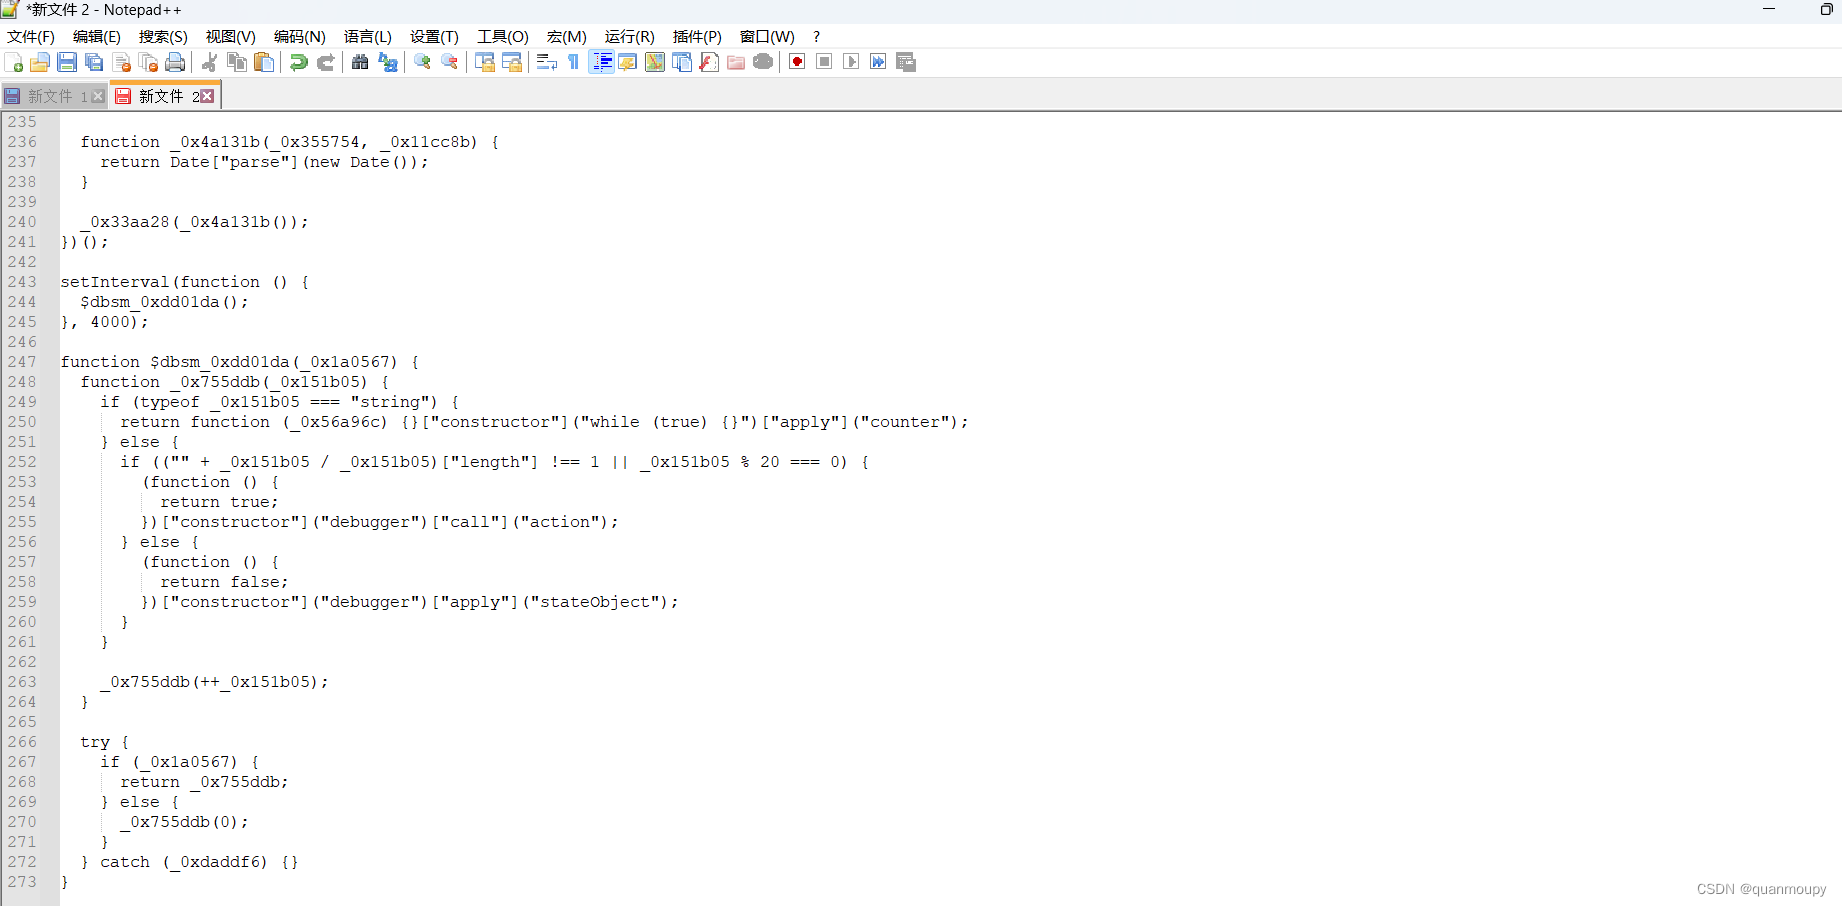The height and width of the screenshot is (906, 1842).
Task: Click on the 4000 value on line 245
Action: point(110,322)
